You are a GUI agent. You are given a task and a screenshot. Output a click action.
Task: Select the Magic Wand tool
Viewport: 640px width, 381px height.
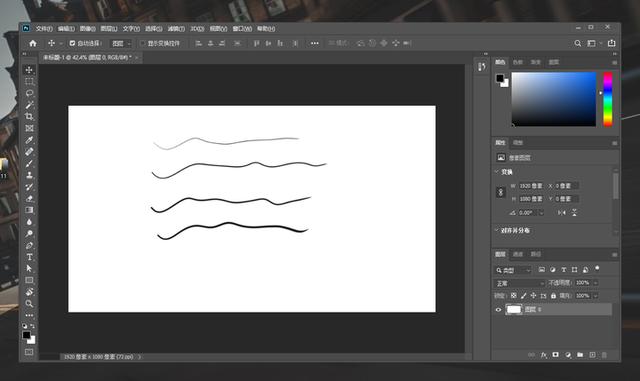pyautogui.click(x=29, y=105)
